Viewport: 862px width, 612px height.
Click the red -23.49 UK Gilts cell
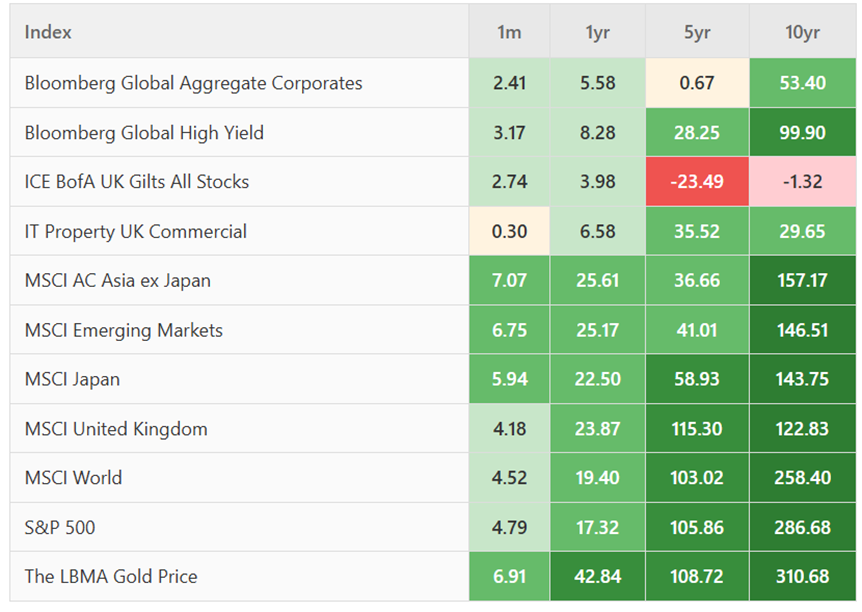[x=696, y=182]
